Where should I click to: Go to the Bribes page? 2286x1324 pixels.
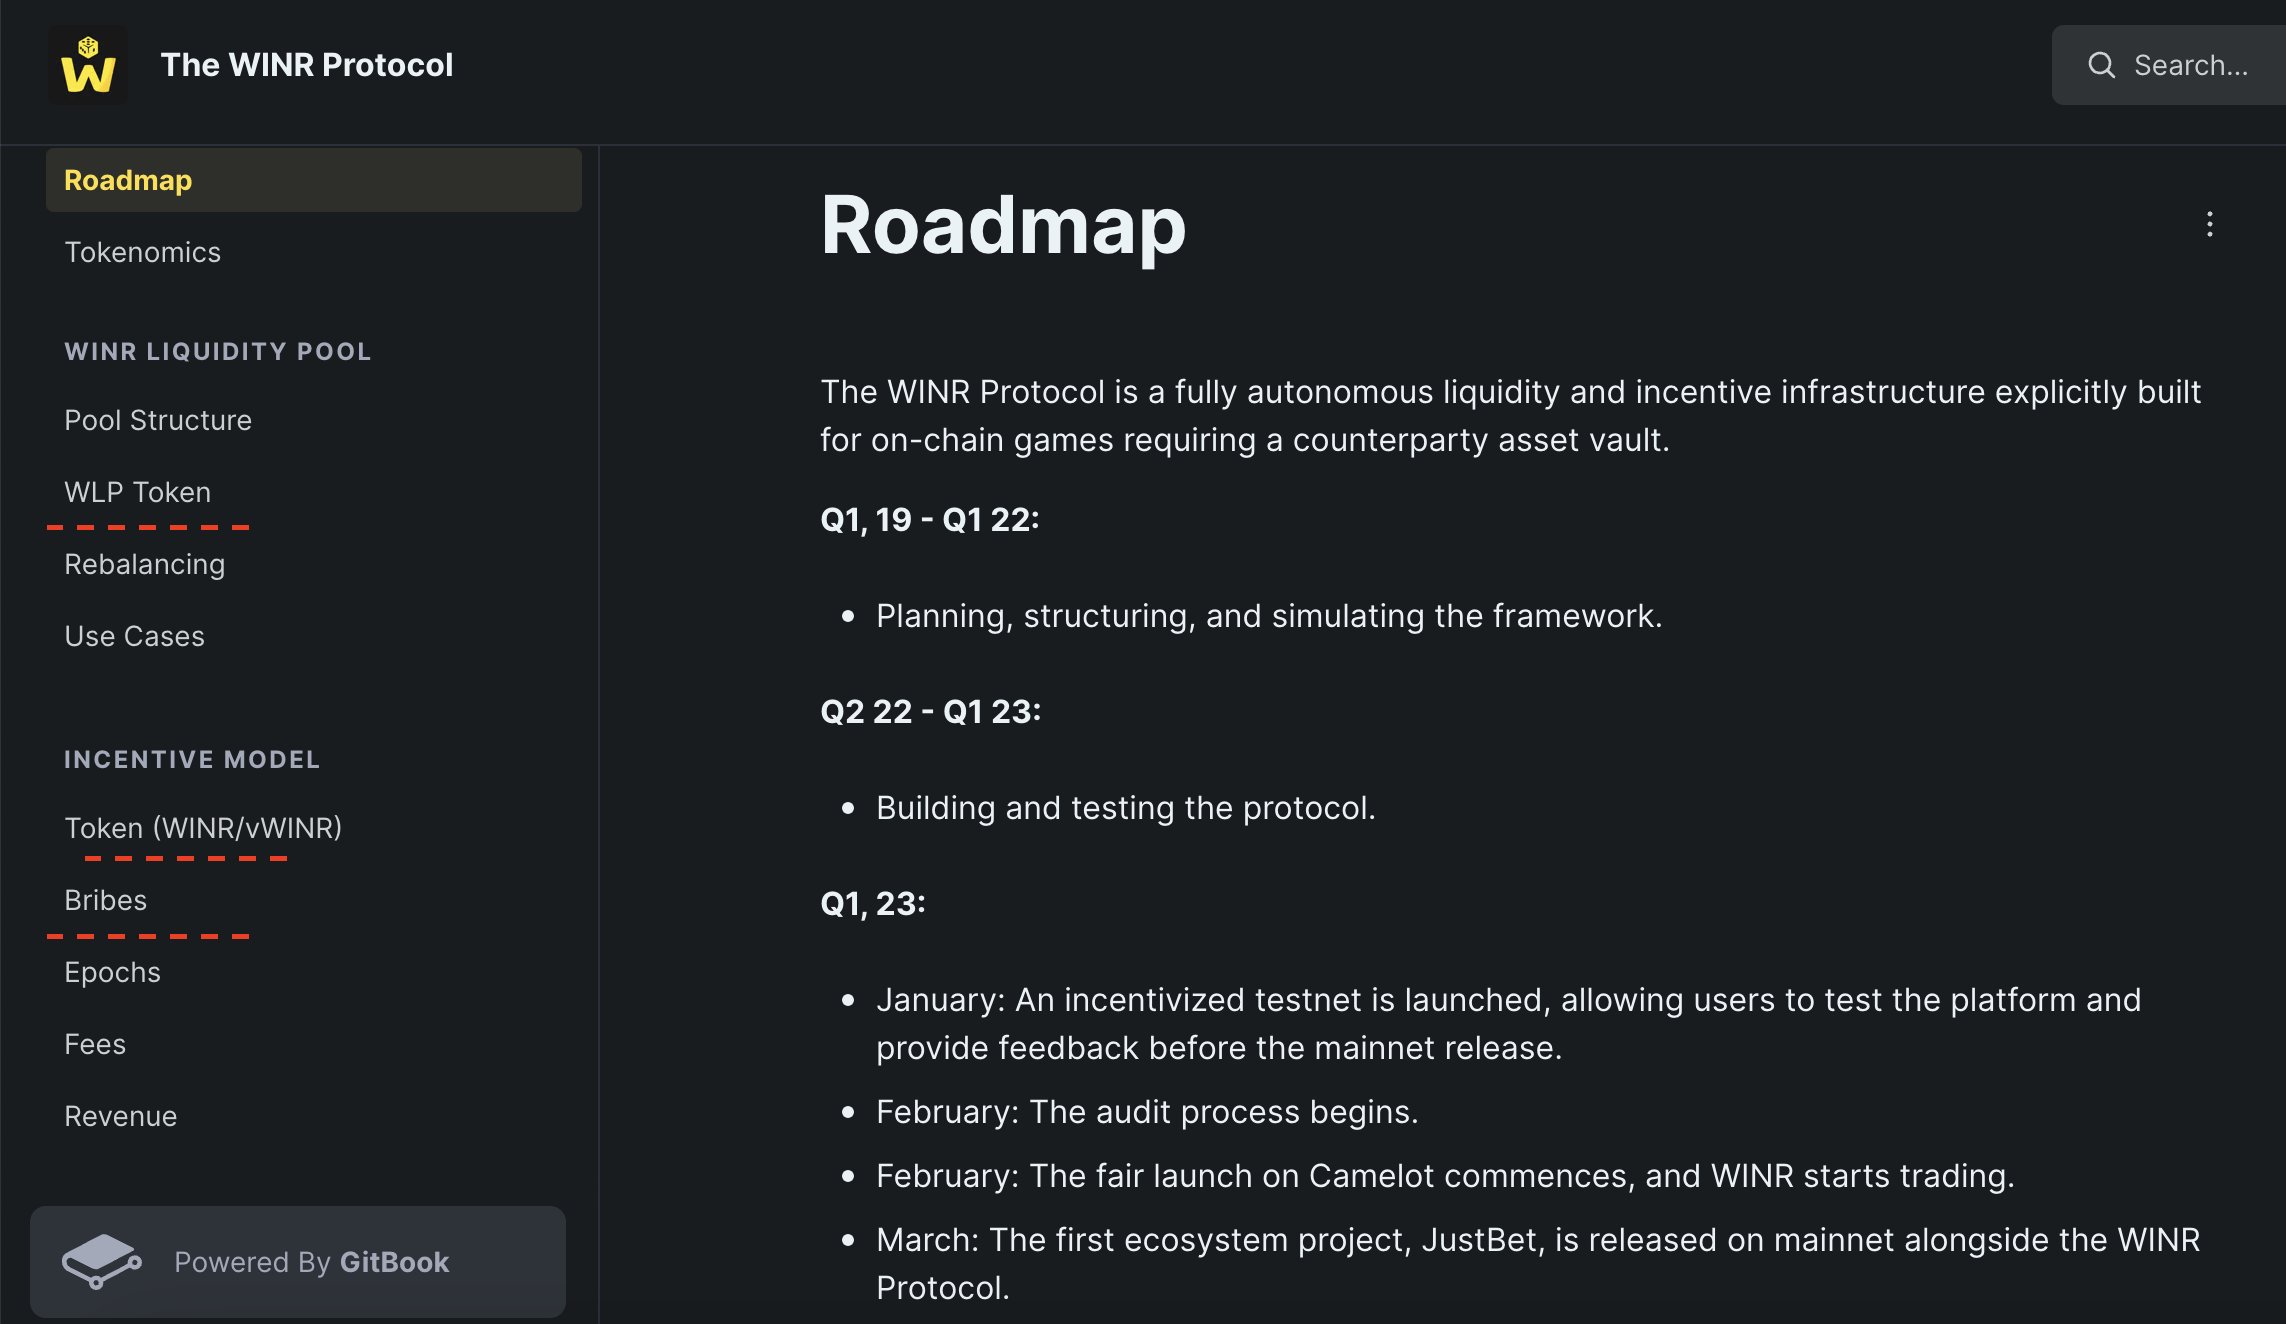pos(105,900)
